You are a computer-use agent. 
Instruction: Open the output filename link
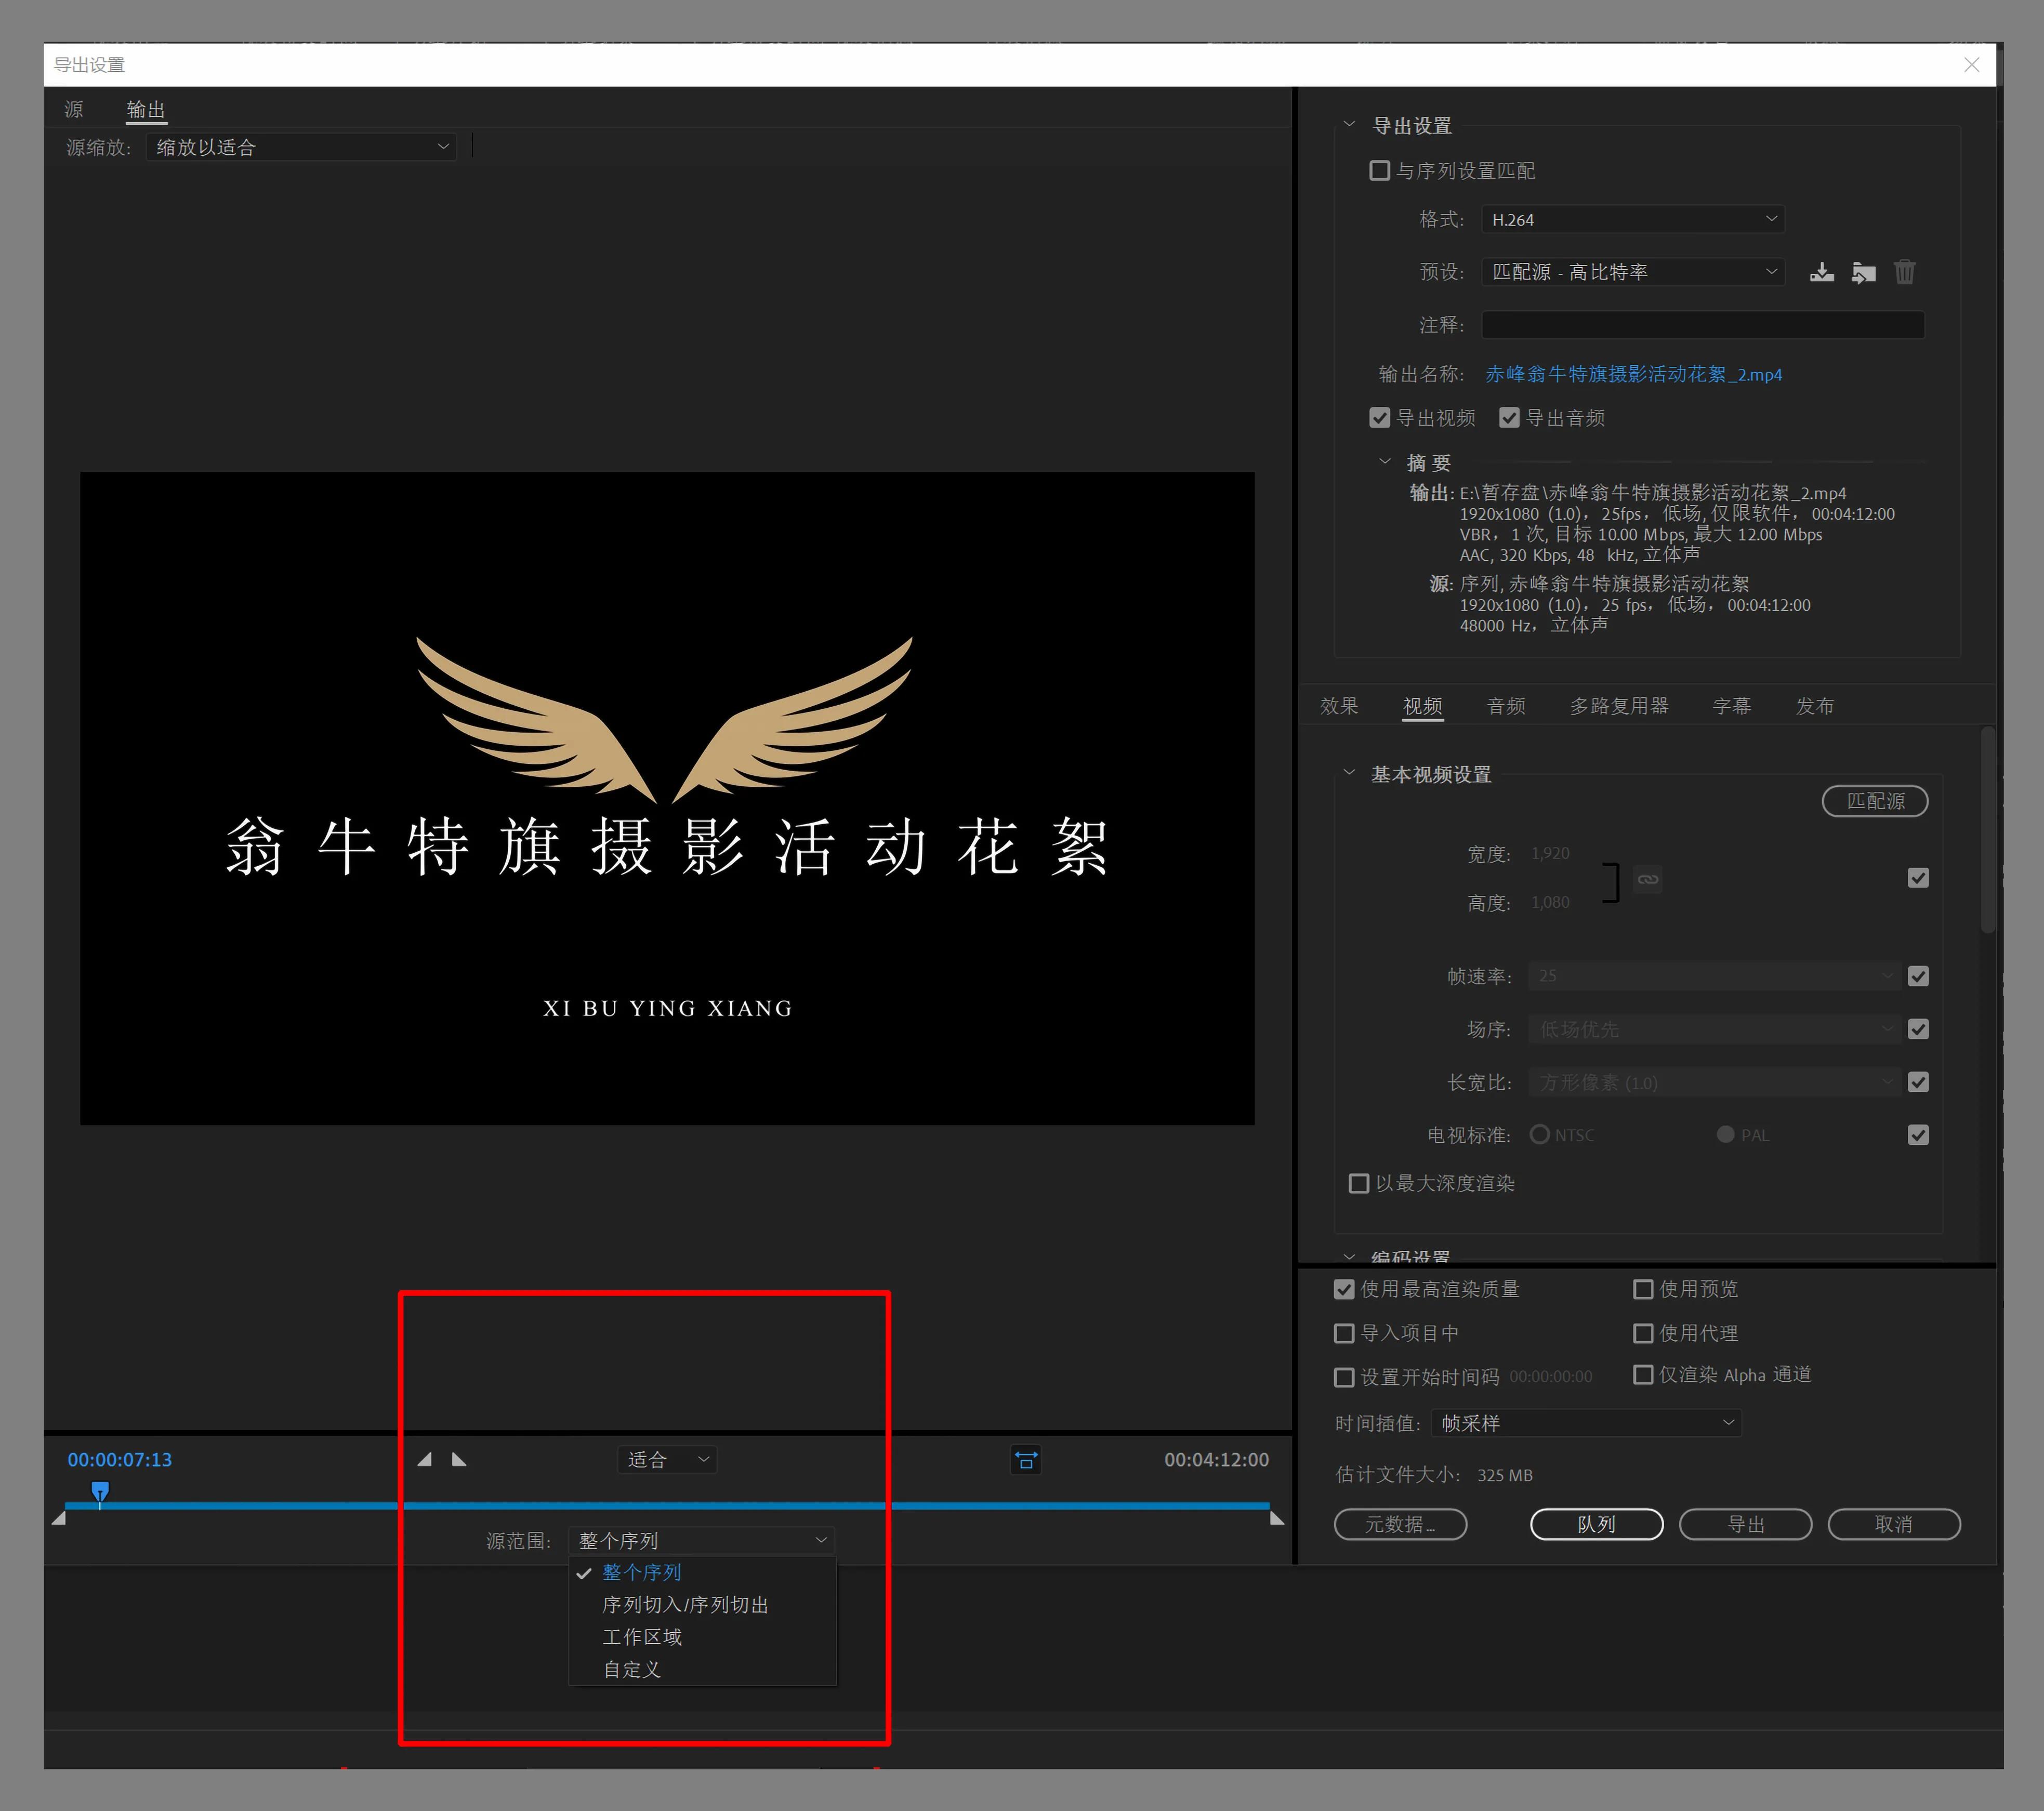(x=1632, y=374)
